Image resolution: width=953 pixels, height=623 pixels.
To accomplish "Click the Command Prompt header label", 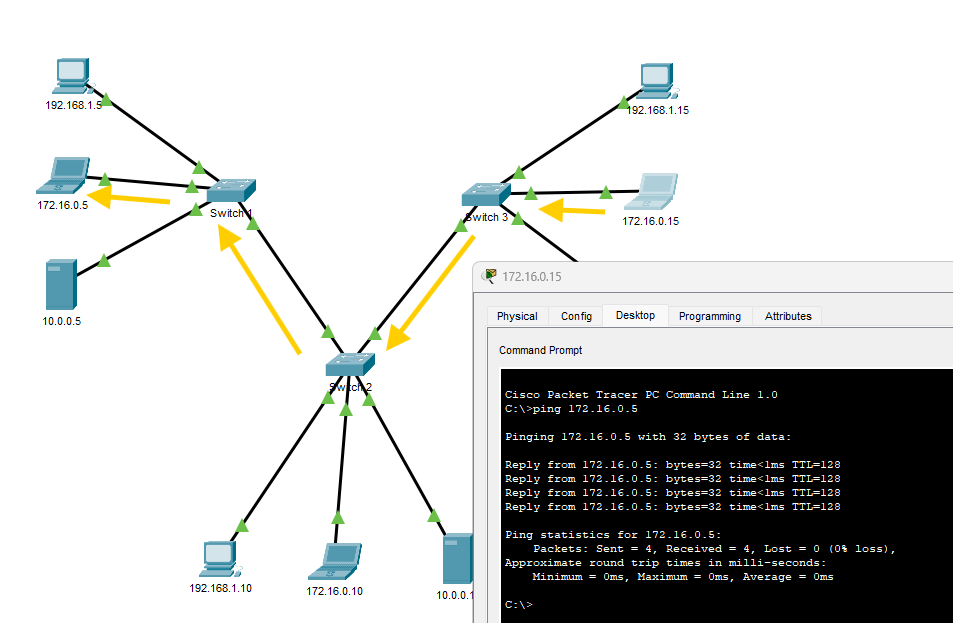I will coord(540,350).
